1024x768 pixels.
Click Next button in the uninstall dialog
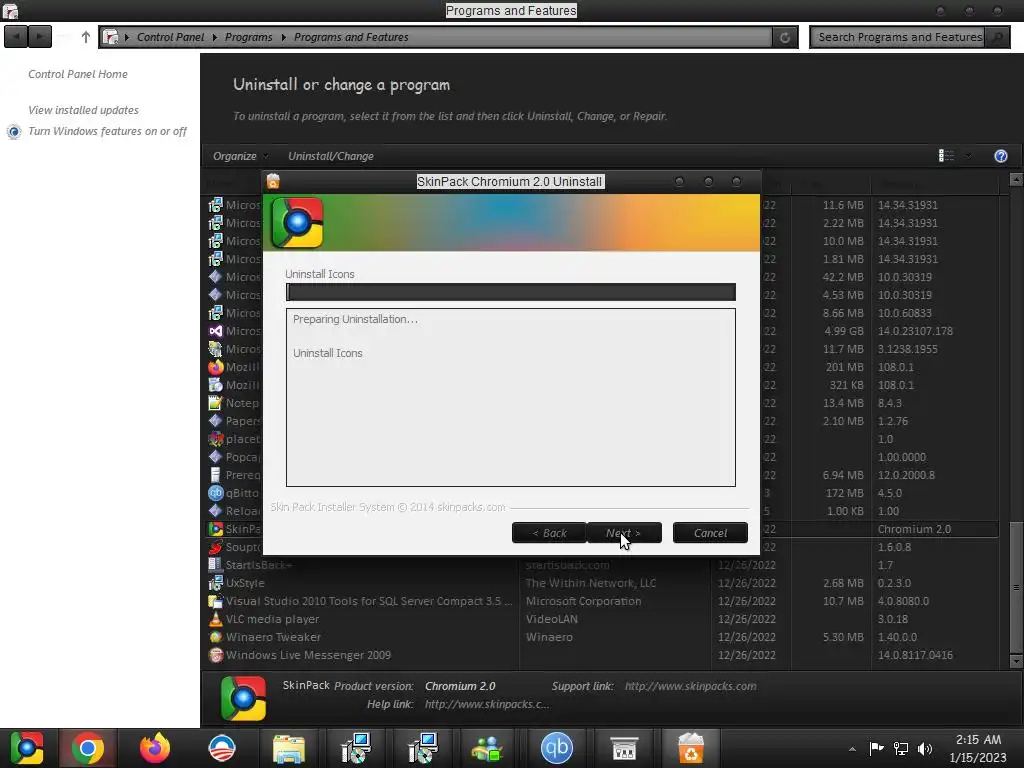pyautogui.click(x=624, y=533)
